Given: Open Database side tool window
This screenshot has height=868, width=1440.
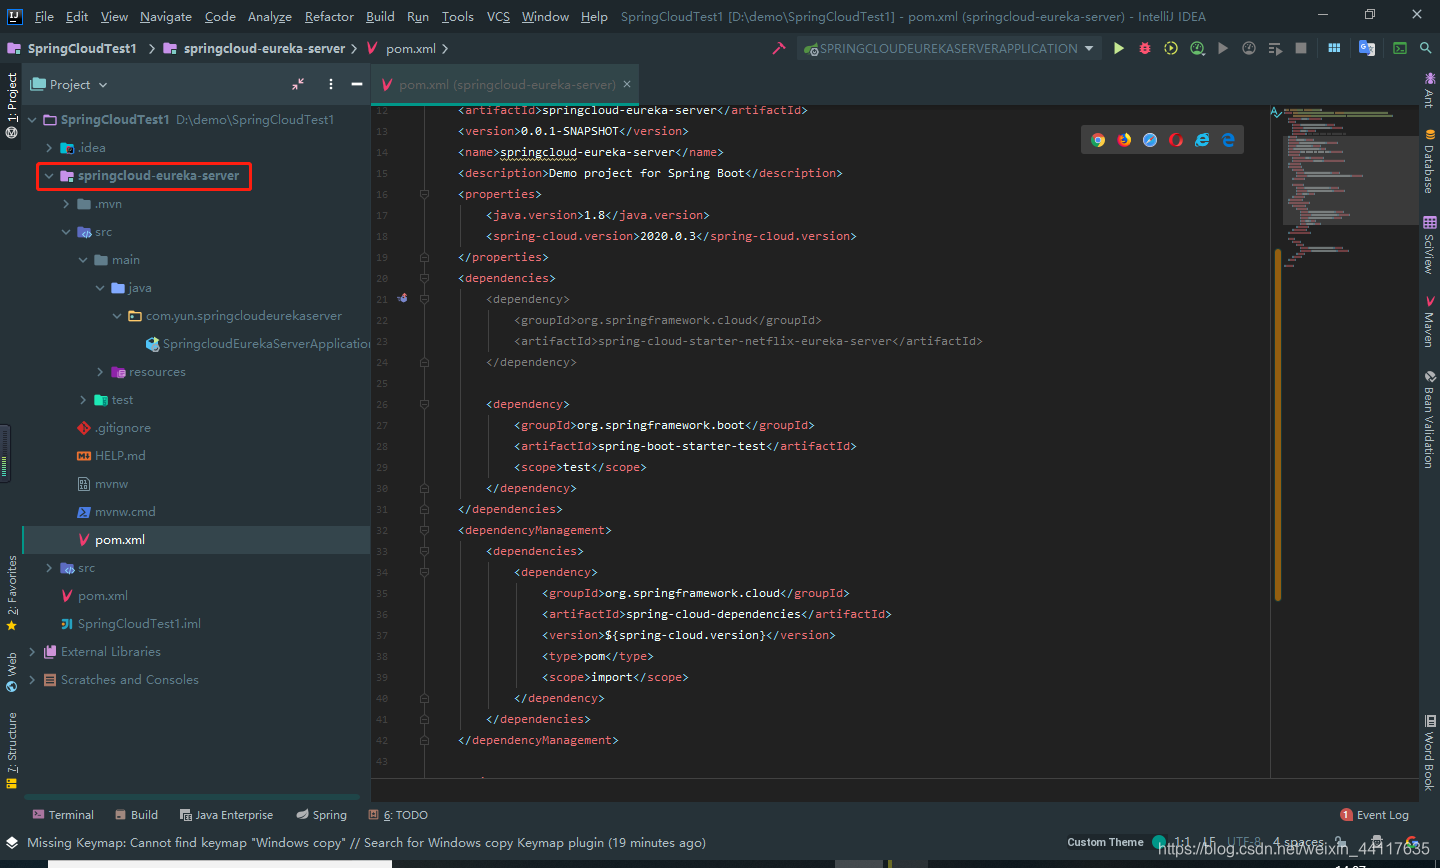Looking at the screenshot, I should click(x=1430, y=161).
